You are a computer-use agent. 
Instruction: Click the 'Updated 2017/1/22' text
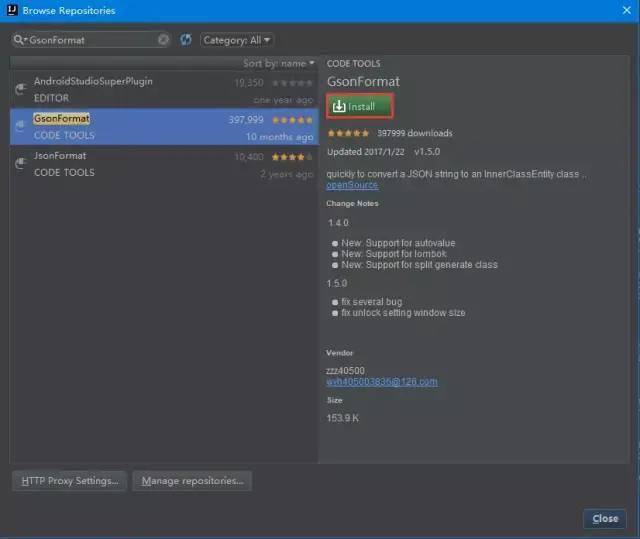(366, 152)
